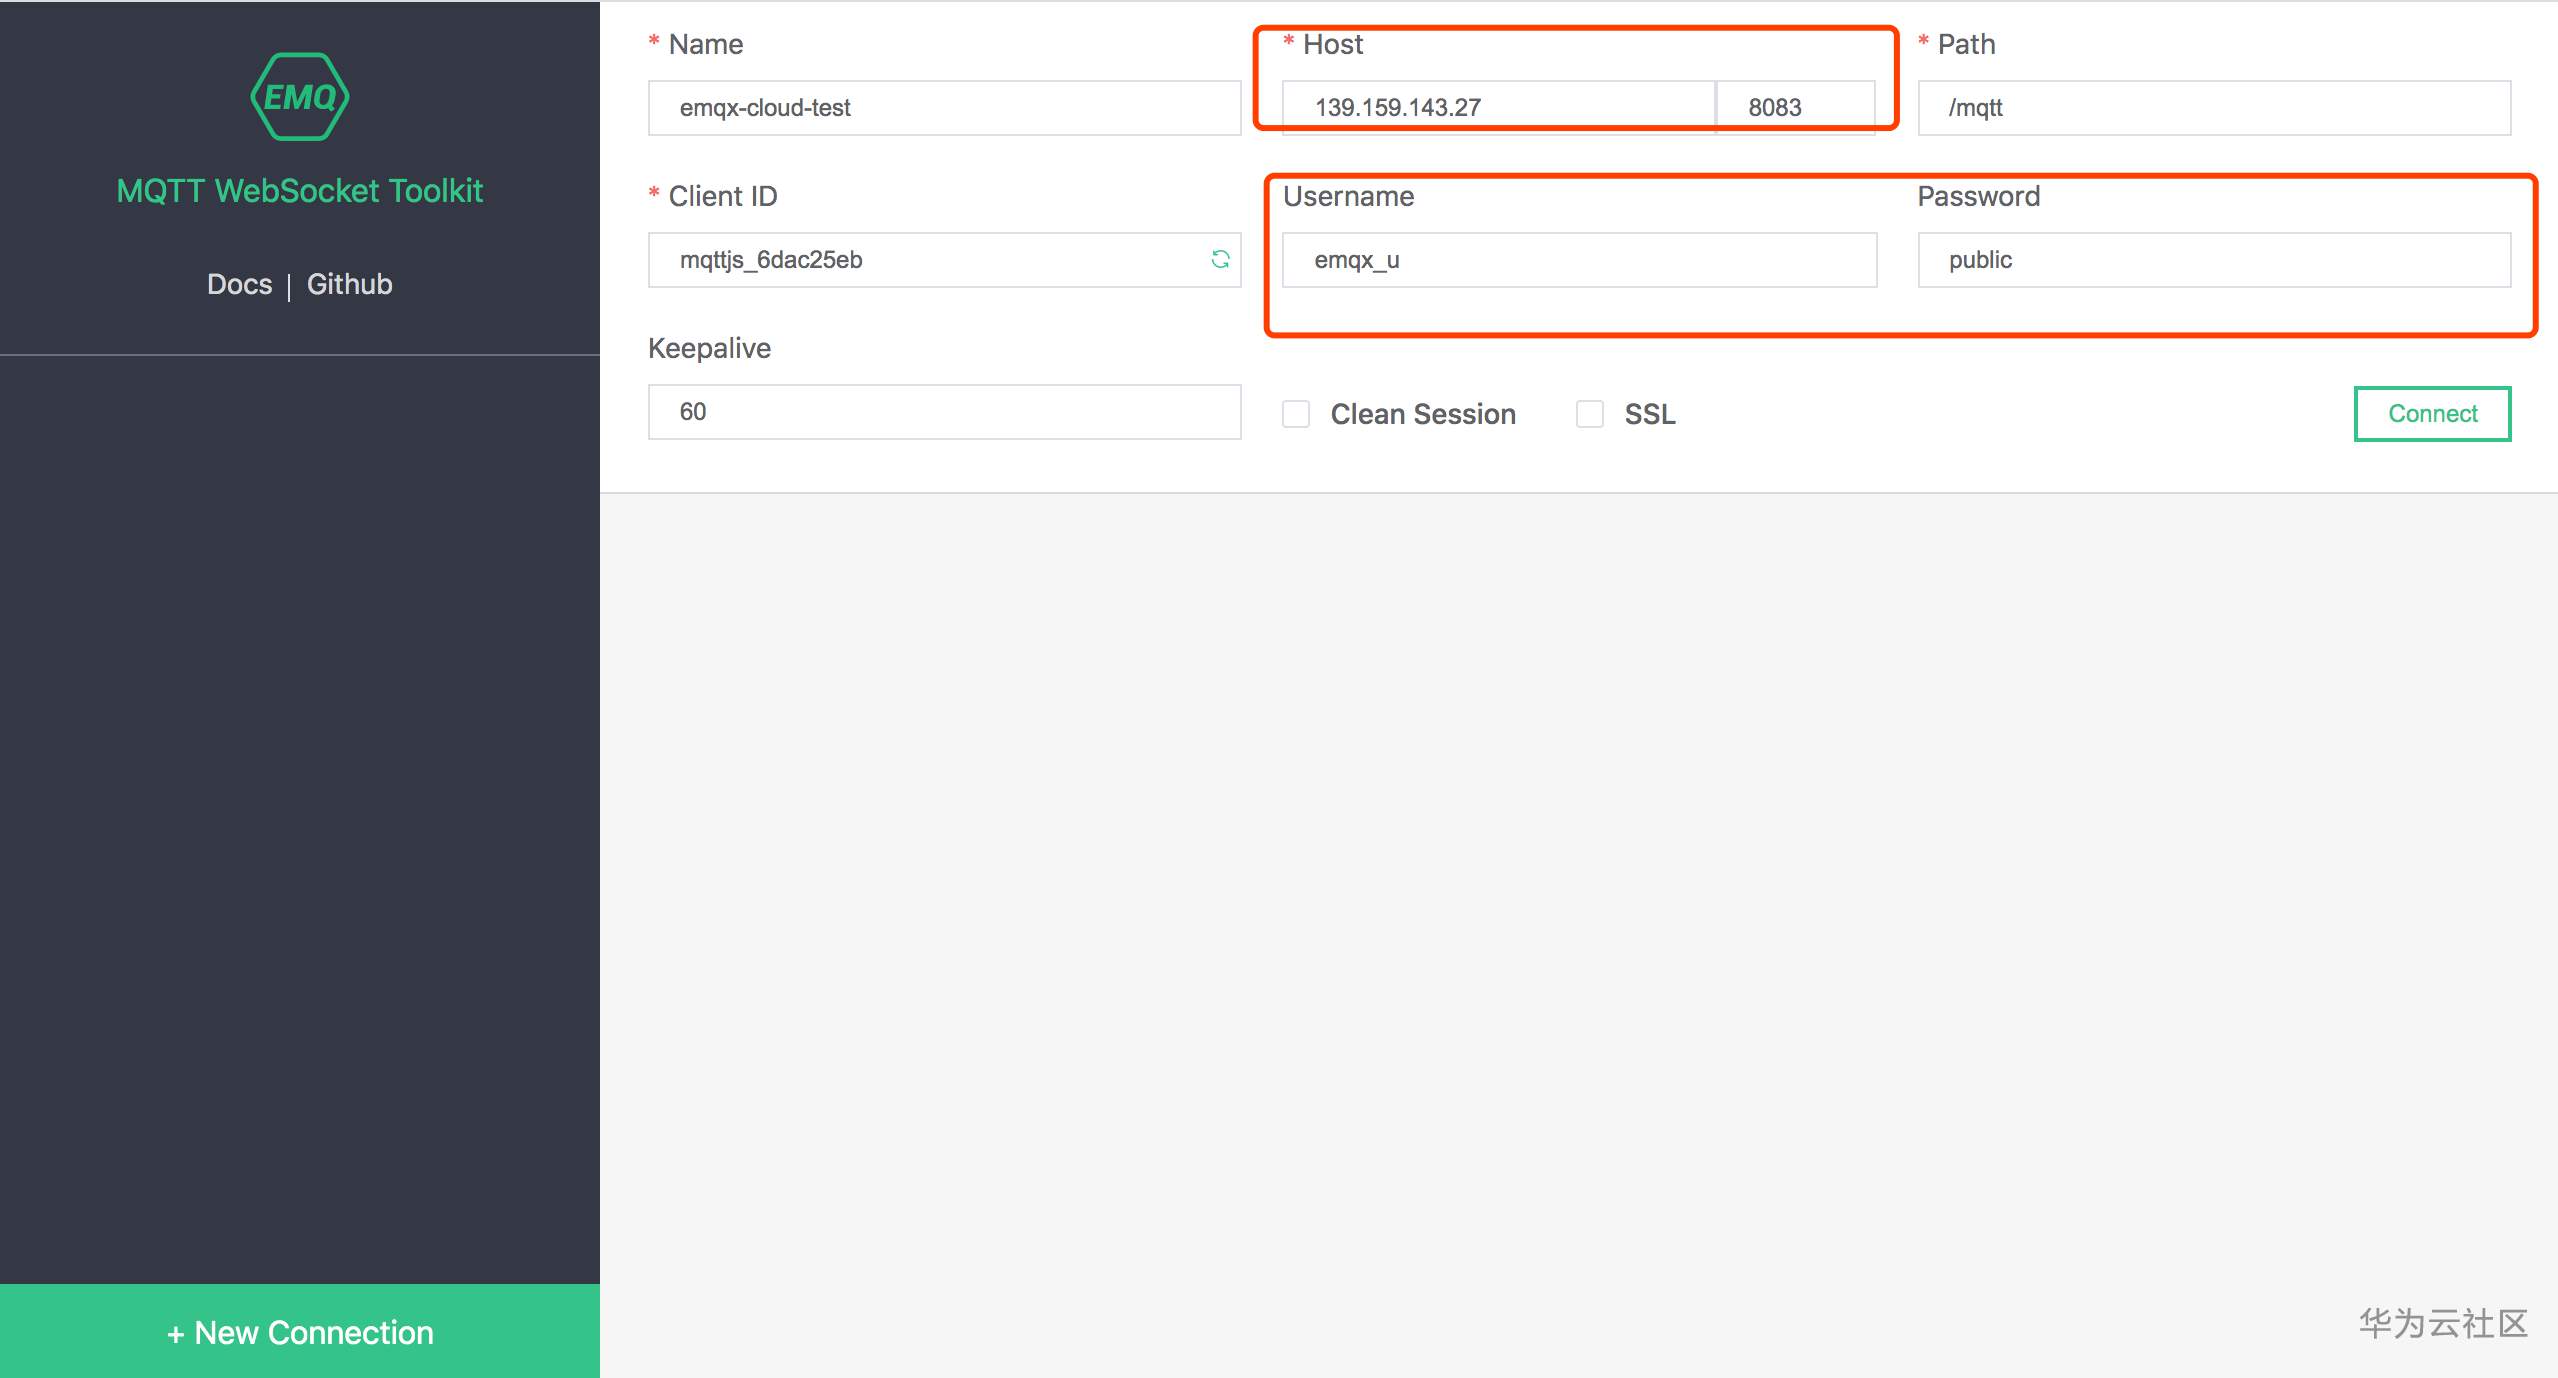
Task: Add a New Connection
Action: (299, 1332)
